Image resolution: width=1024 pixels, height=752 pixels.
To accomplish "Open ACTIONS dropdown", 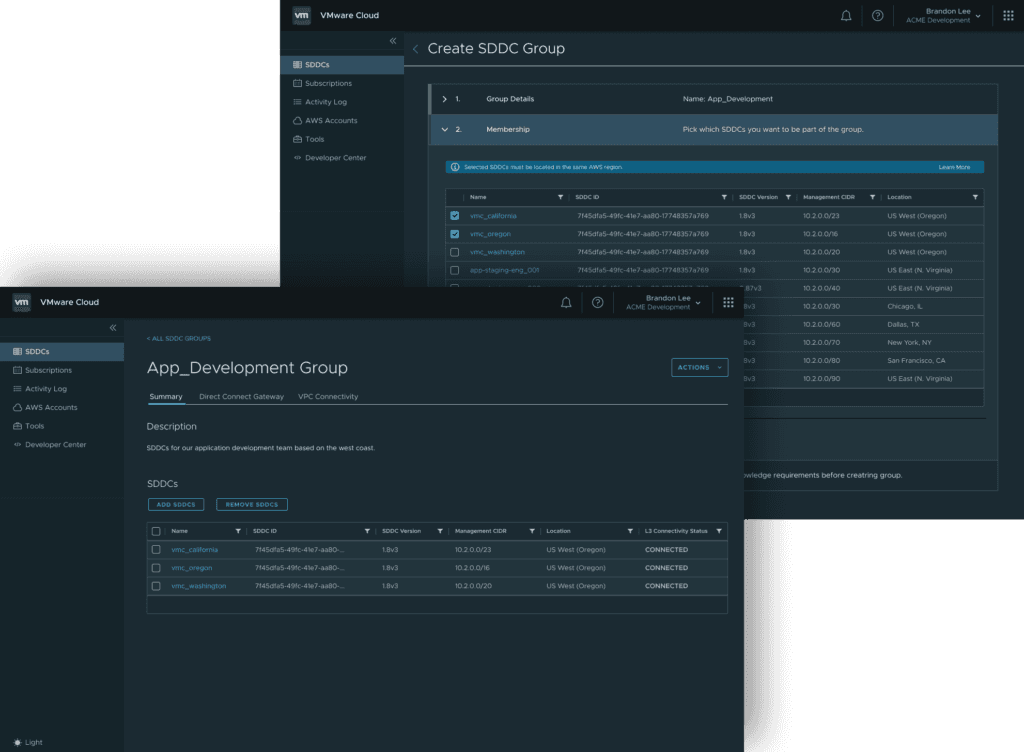I will (699, 368).
